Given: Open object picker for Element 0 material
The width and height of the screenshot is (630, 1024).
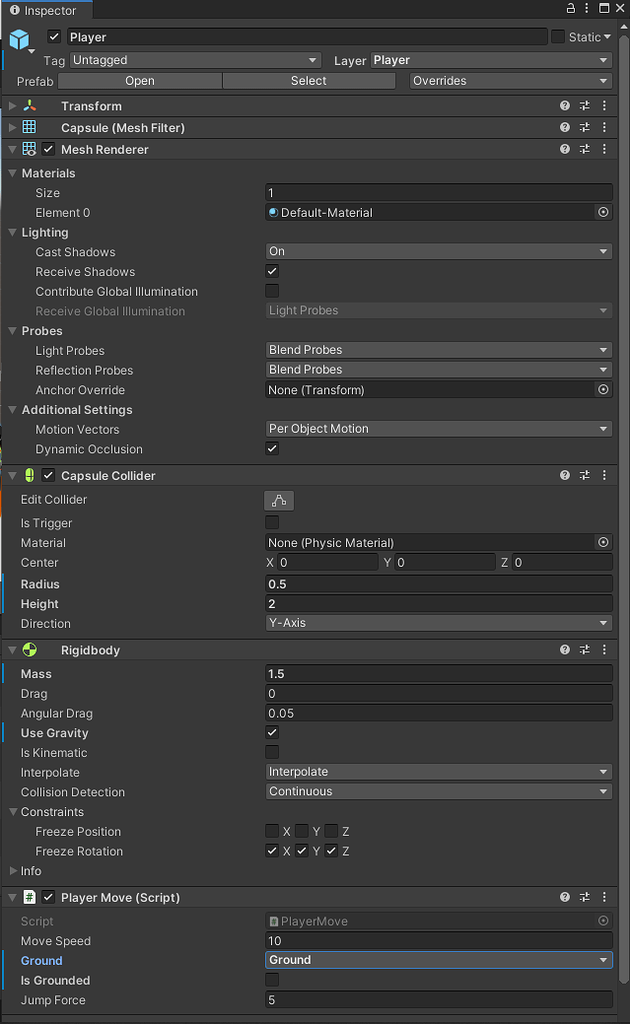Looking at the screenshot, I should tap(603, 212).
